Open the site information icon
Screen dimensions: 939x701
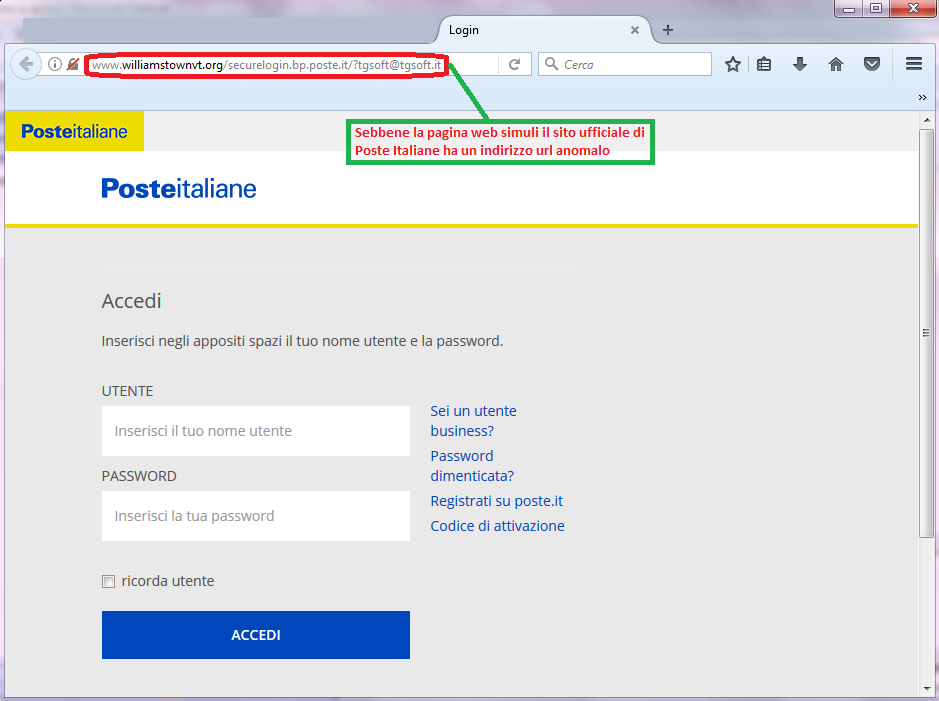(54, 64)
